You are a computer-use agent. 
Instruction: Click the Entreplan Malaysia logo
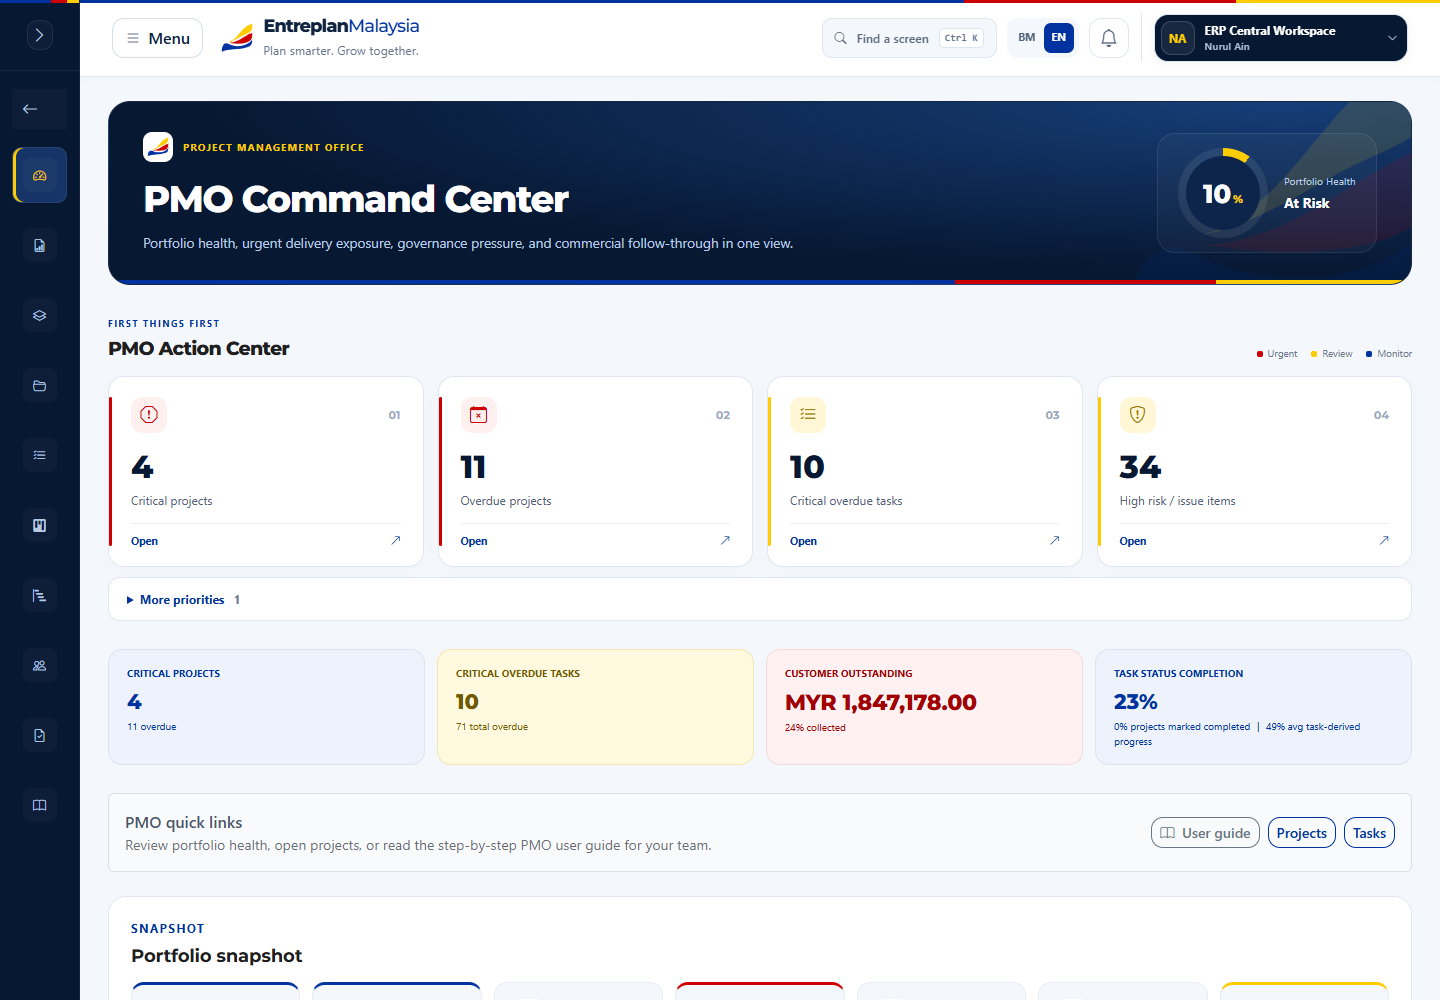320,38
